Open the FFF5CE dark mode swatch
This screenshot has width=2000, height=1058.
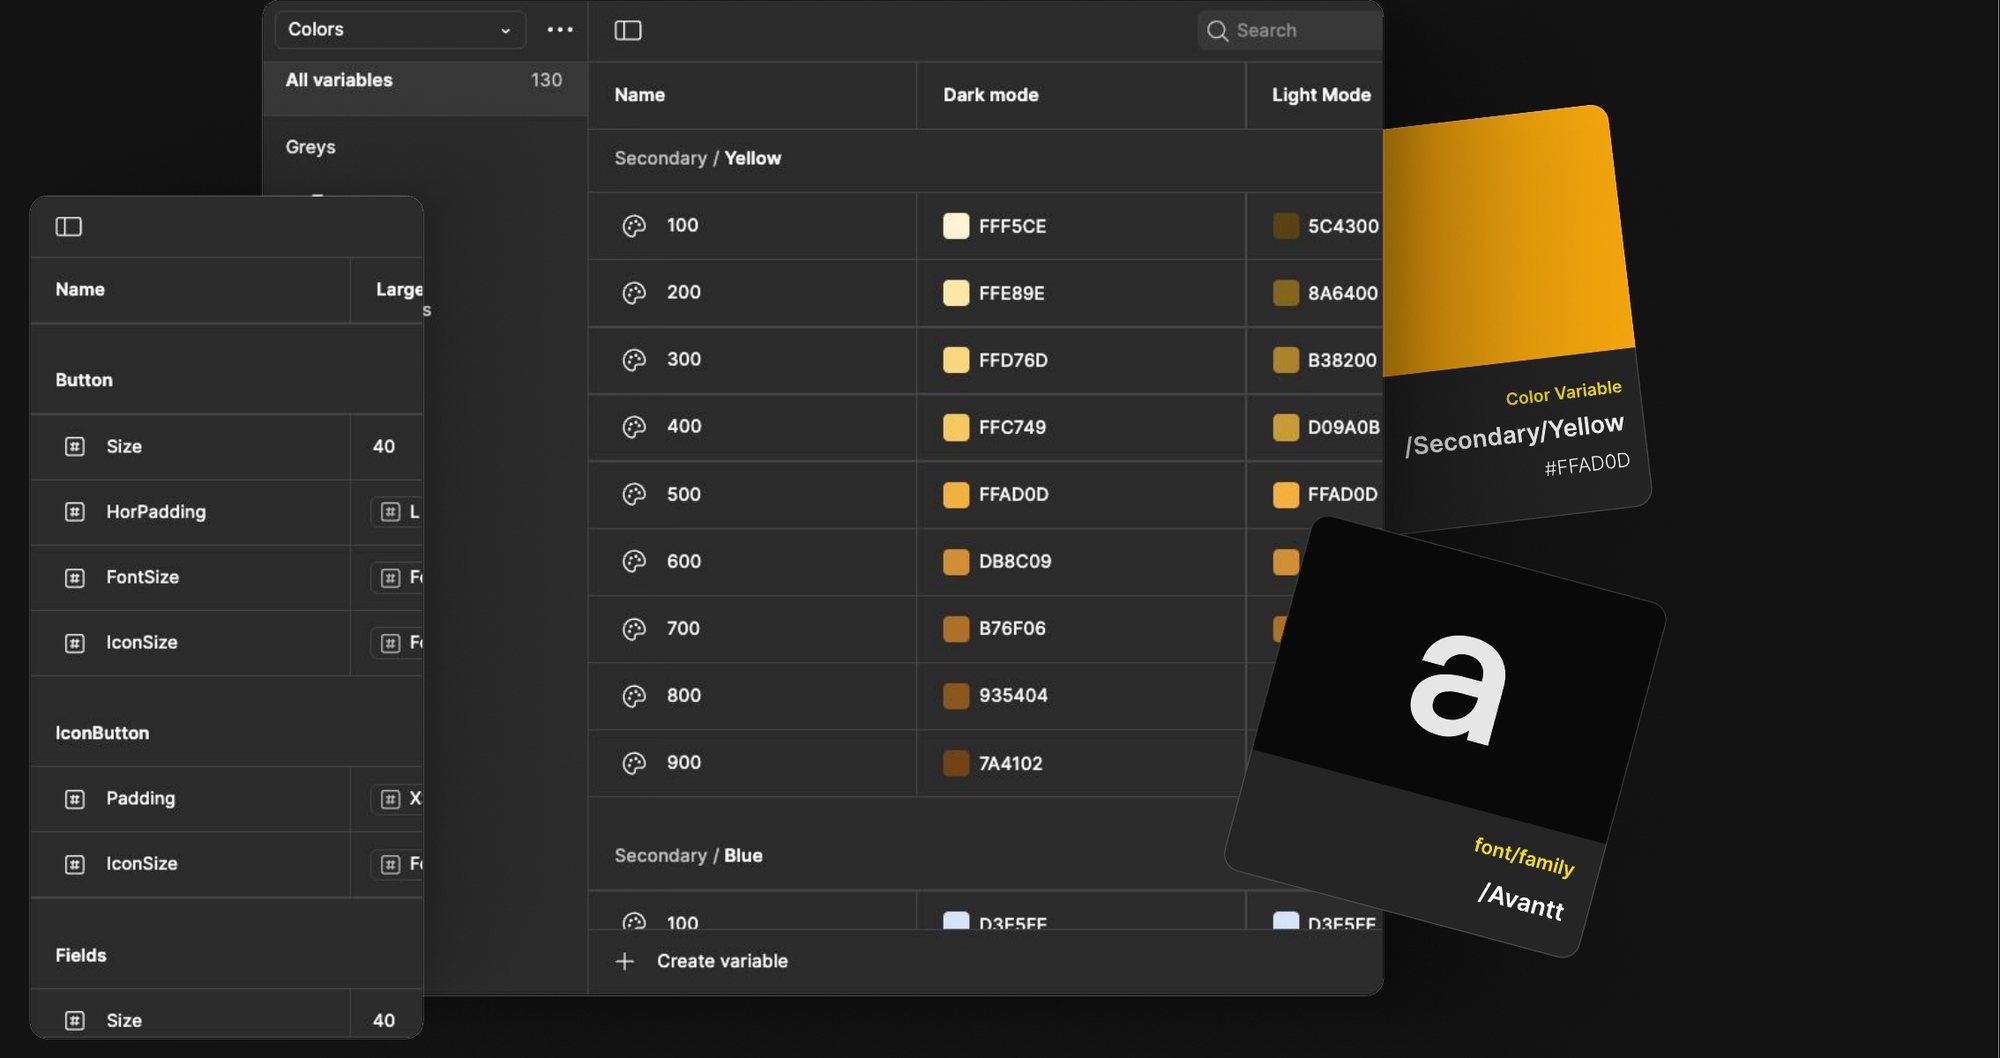click(x=956, y=226)
